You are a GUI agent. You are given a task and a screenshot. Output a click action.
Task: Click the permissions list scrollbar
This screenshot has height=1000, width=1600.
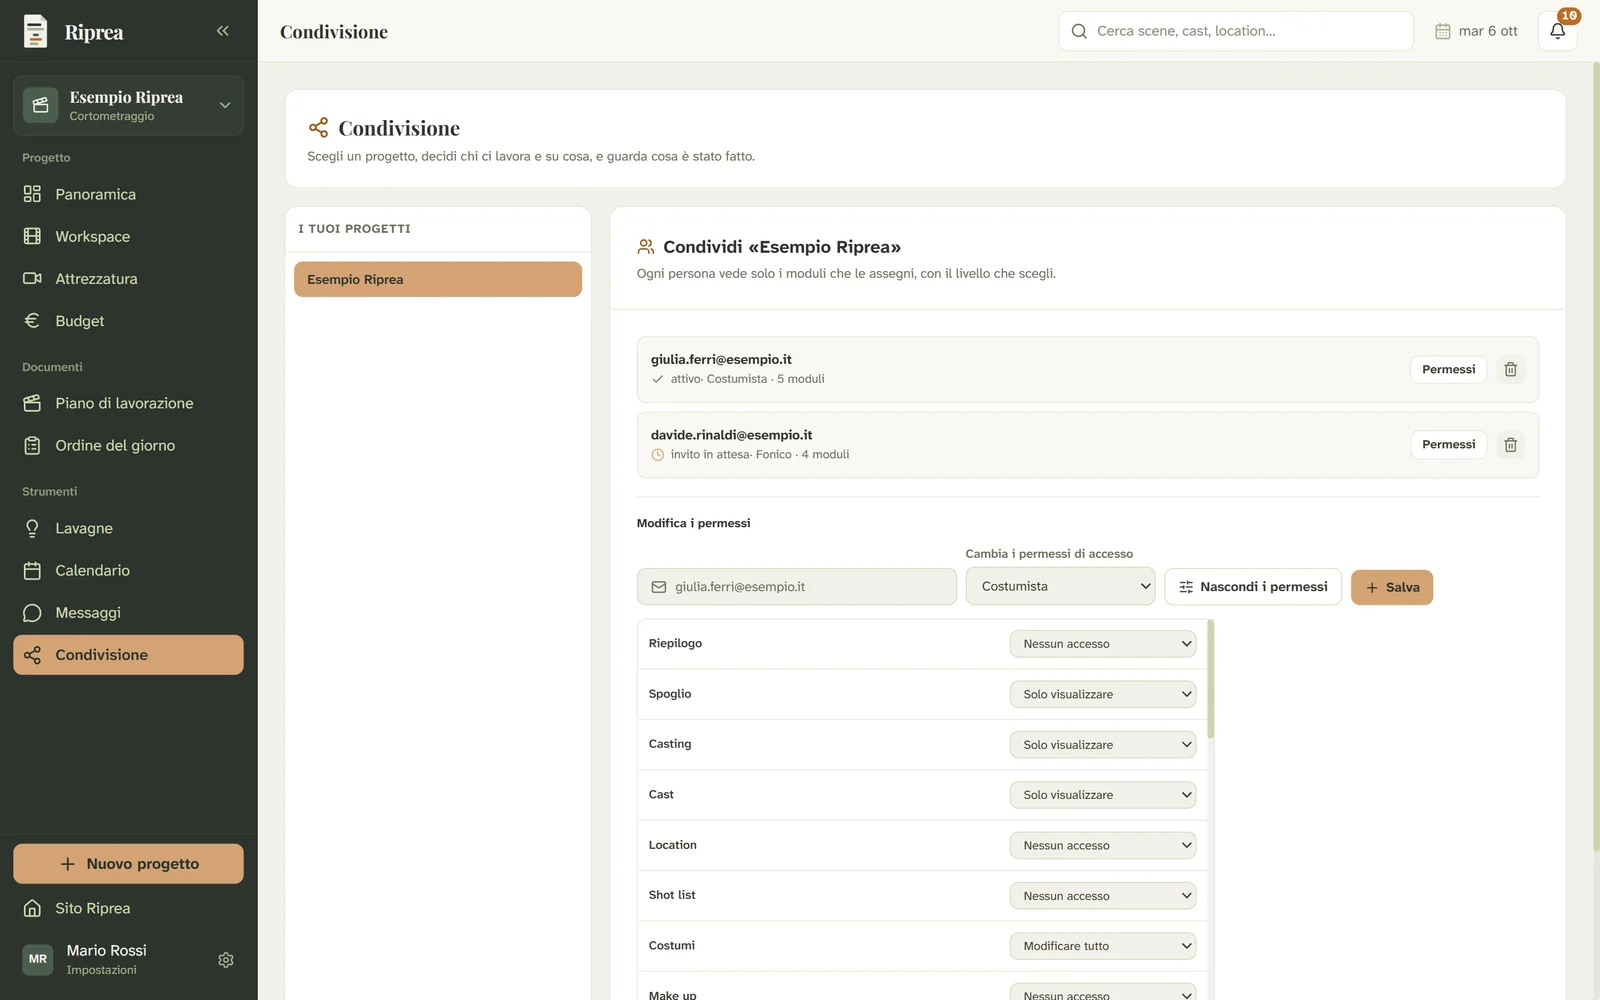point(1210,680)
